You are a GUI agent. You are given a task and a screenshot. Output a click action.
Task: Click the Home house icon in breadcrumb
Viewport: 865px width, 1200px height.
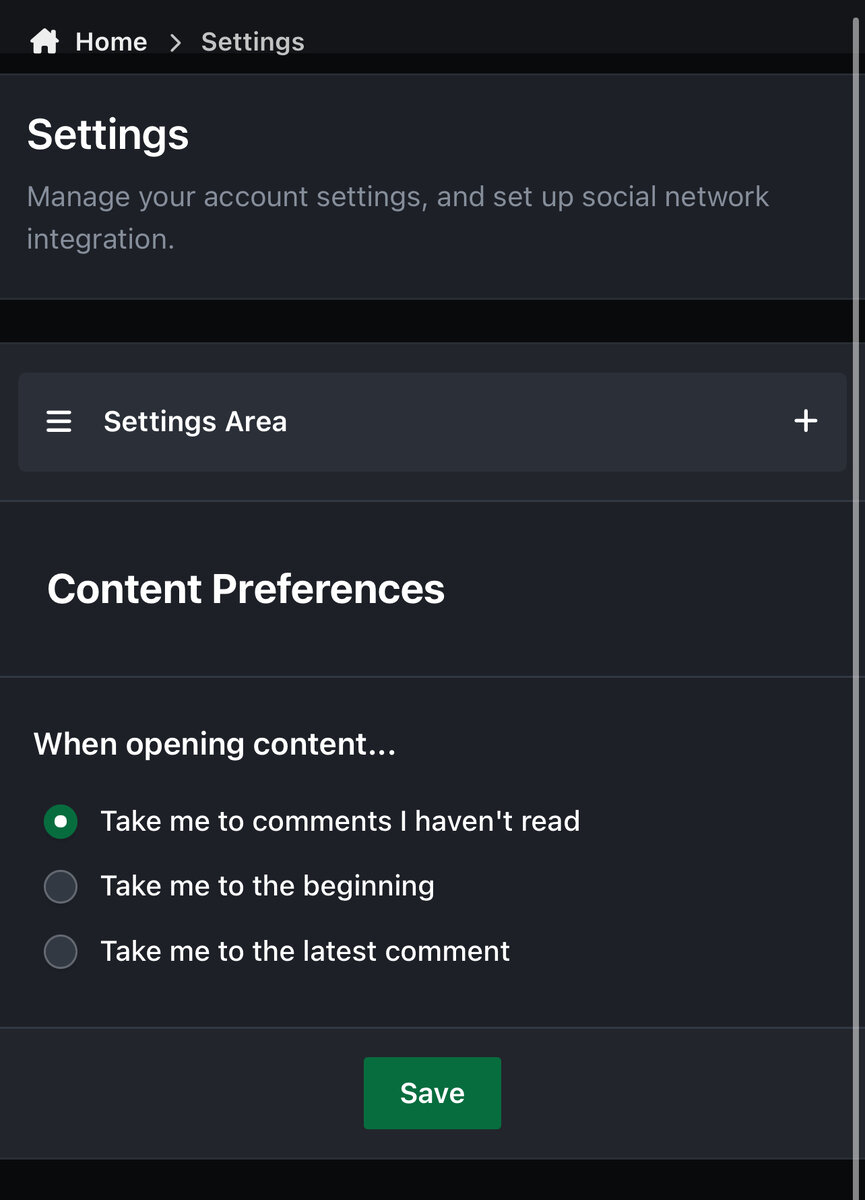point(44,42)
